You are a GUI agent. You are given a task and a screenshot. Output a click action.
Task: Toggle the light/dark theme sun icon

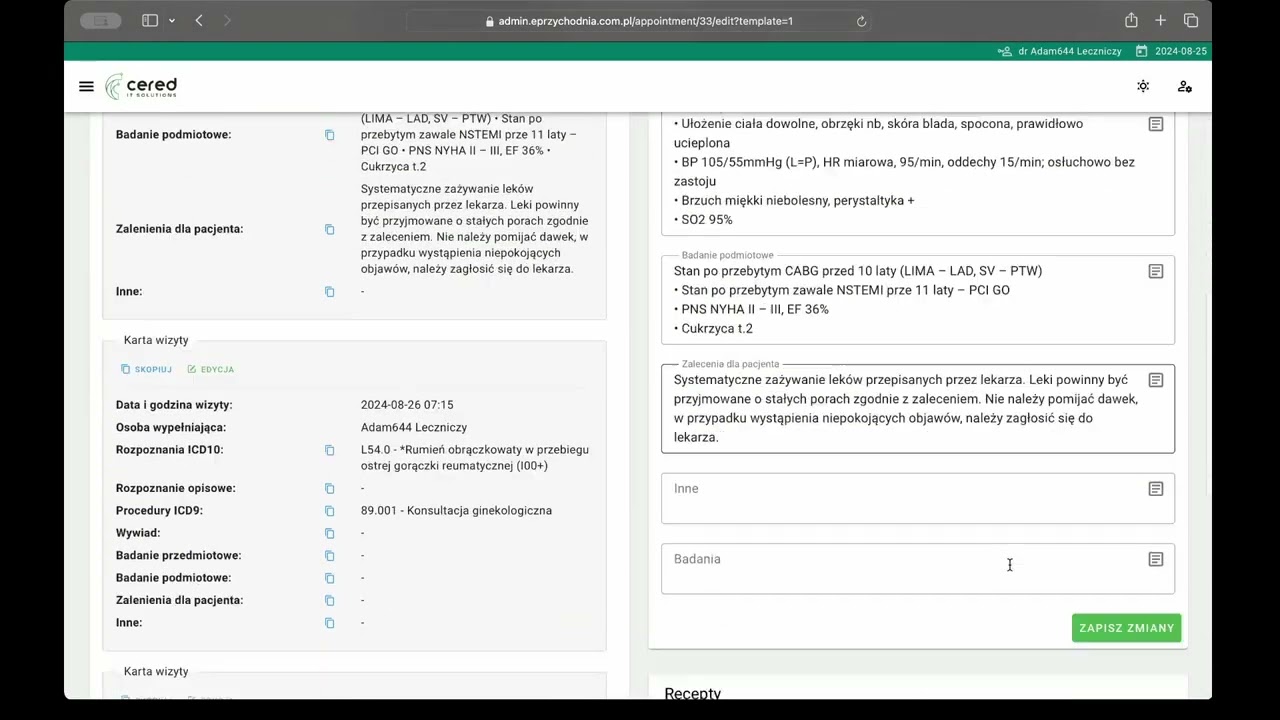tap(1143, 87)
